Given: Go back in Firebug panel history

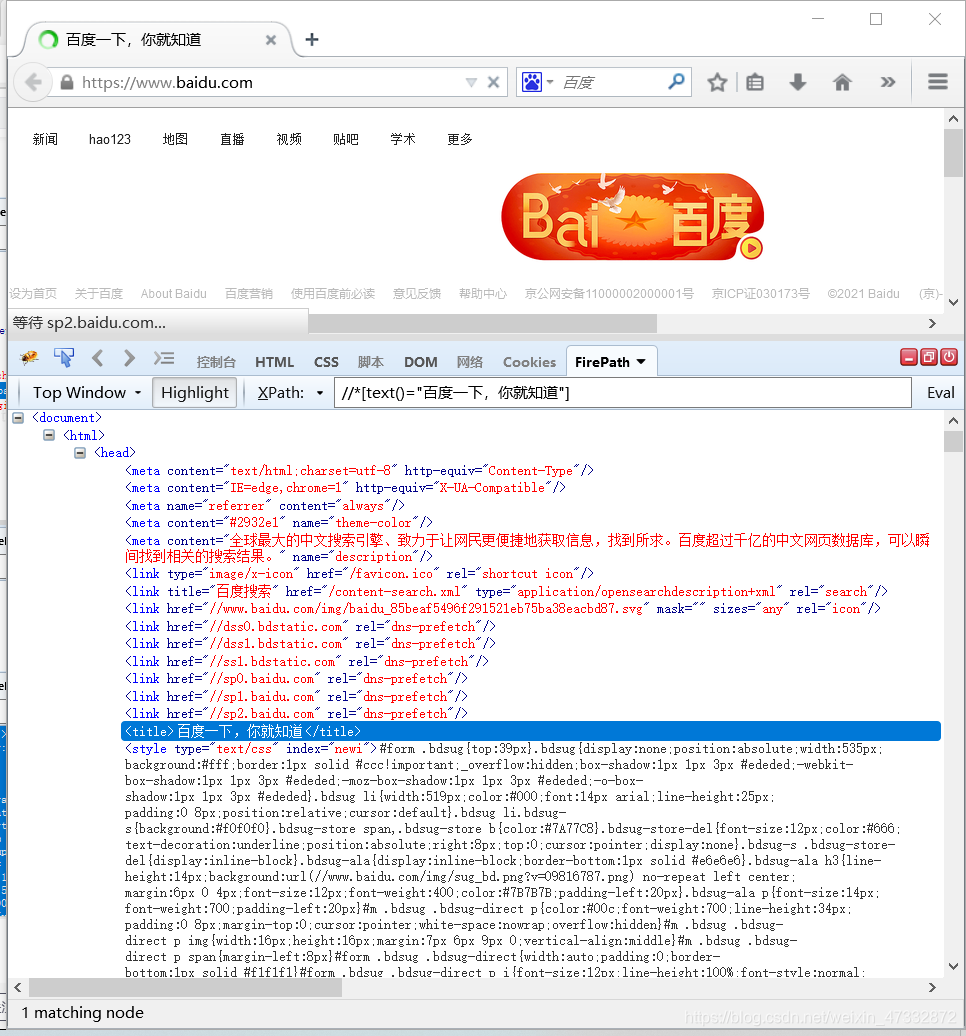Looking at the screenshot, I should click(98, 359).
